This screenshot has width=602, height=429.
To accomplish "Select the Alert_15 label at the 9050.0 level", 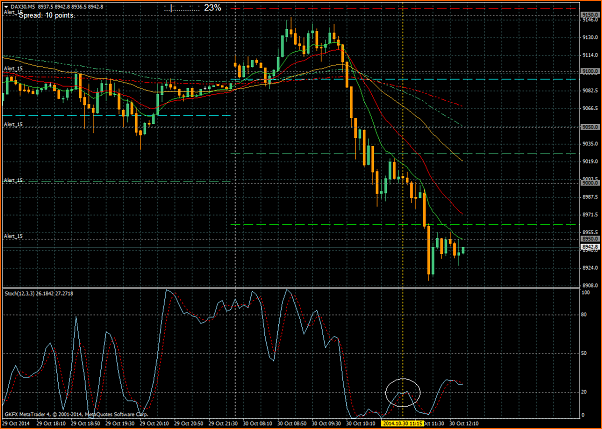I will pos(13,124).
